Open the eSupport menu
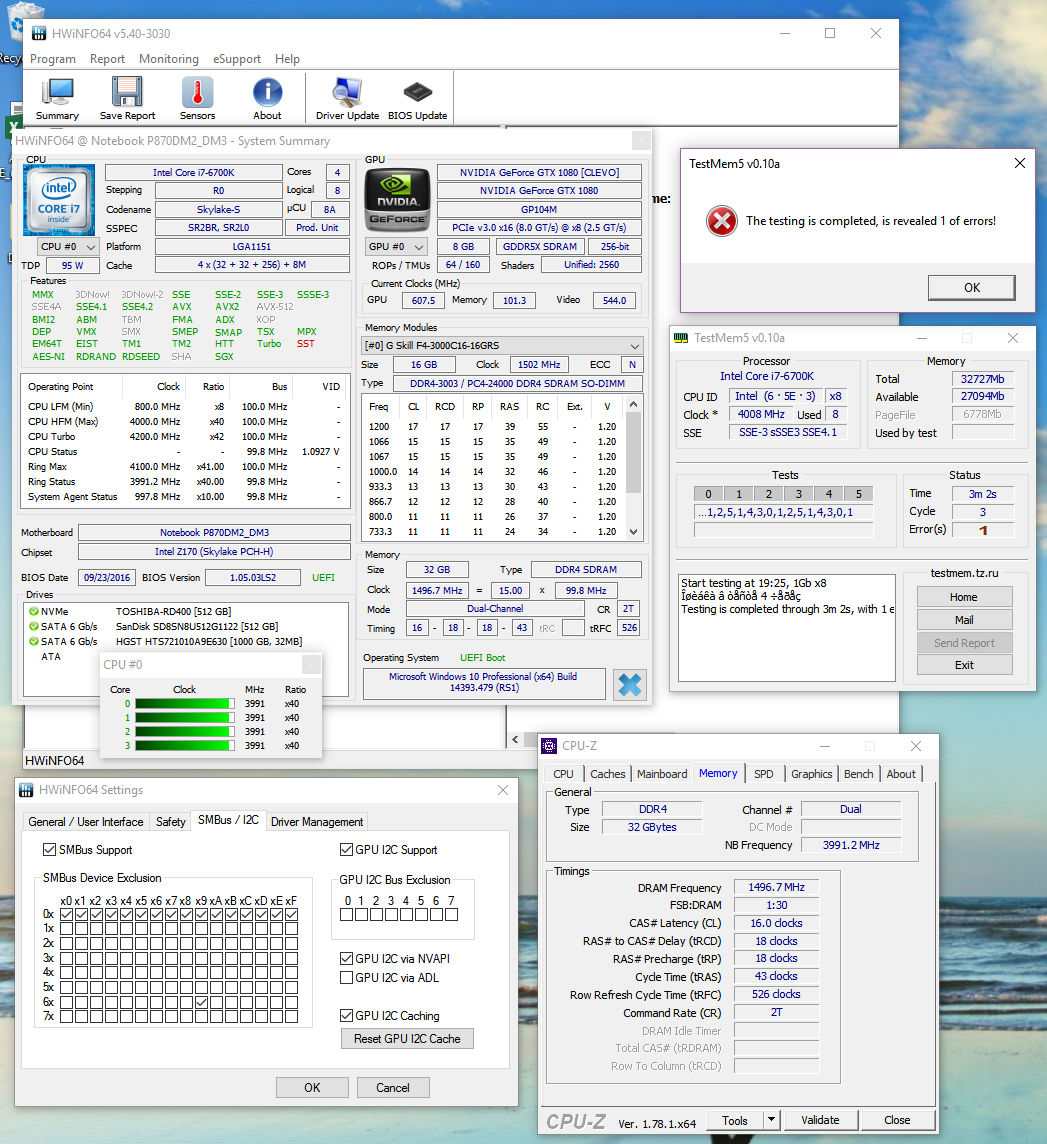This screenshot has width=1047, height=1144. click(236, 58)
